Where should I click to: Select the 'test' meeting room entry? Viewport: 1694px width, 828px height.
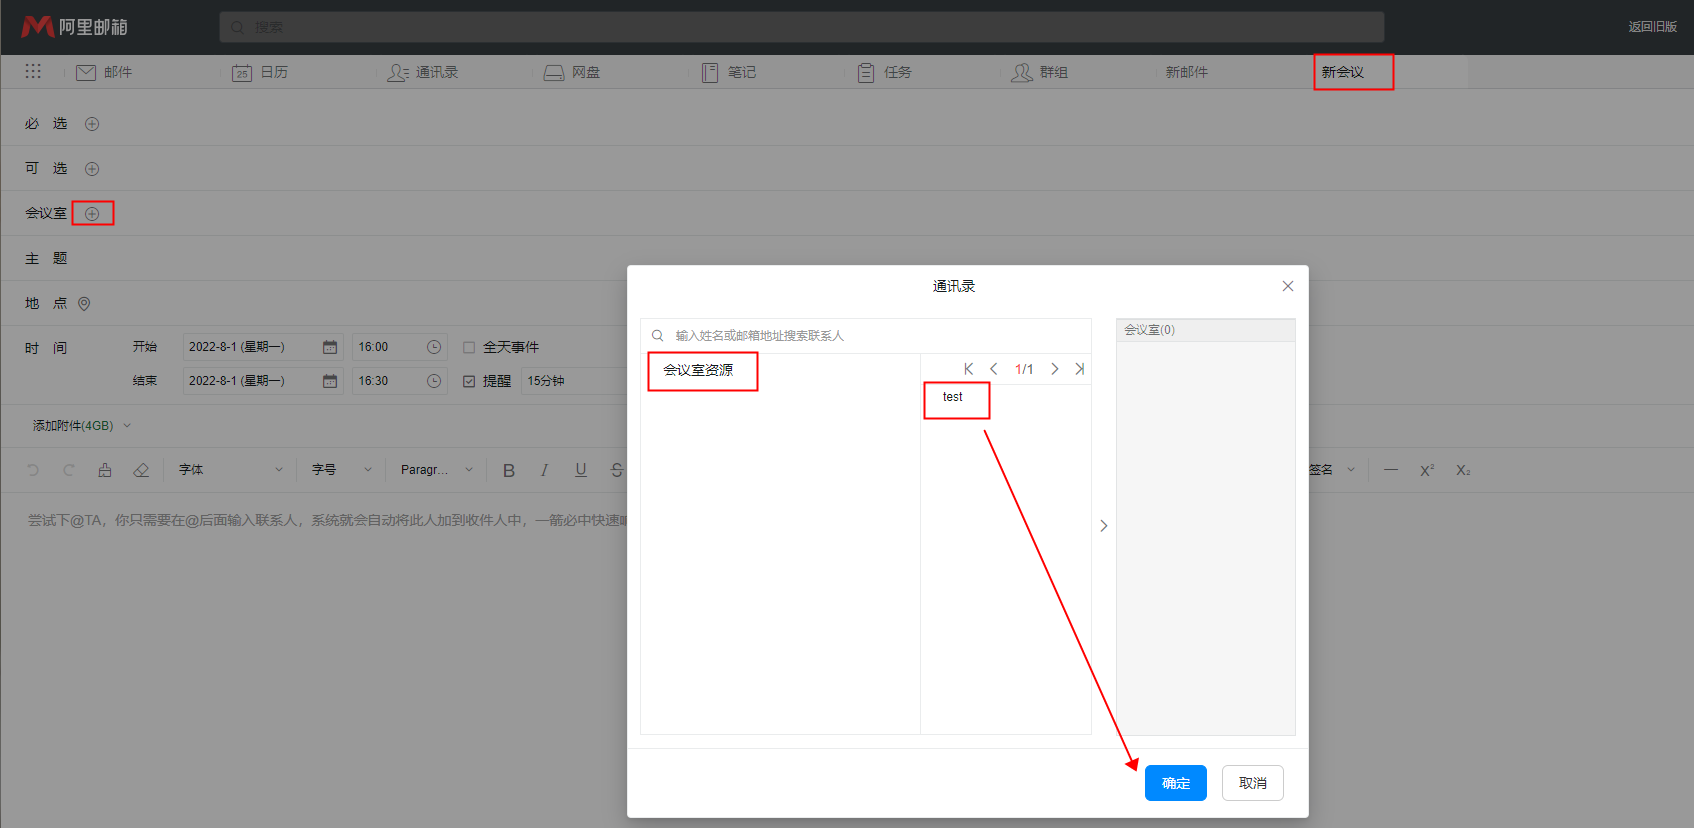click(x=953, y=397)
